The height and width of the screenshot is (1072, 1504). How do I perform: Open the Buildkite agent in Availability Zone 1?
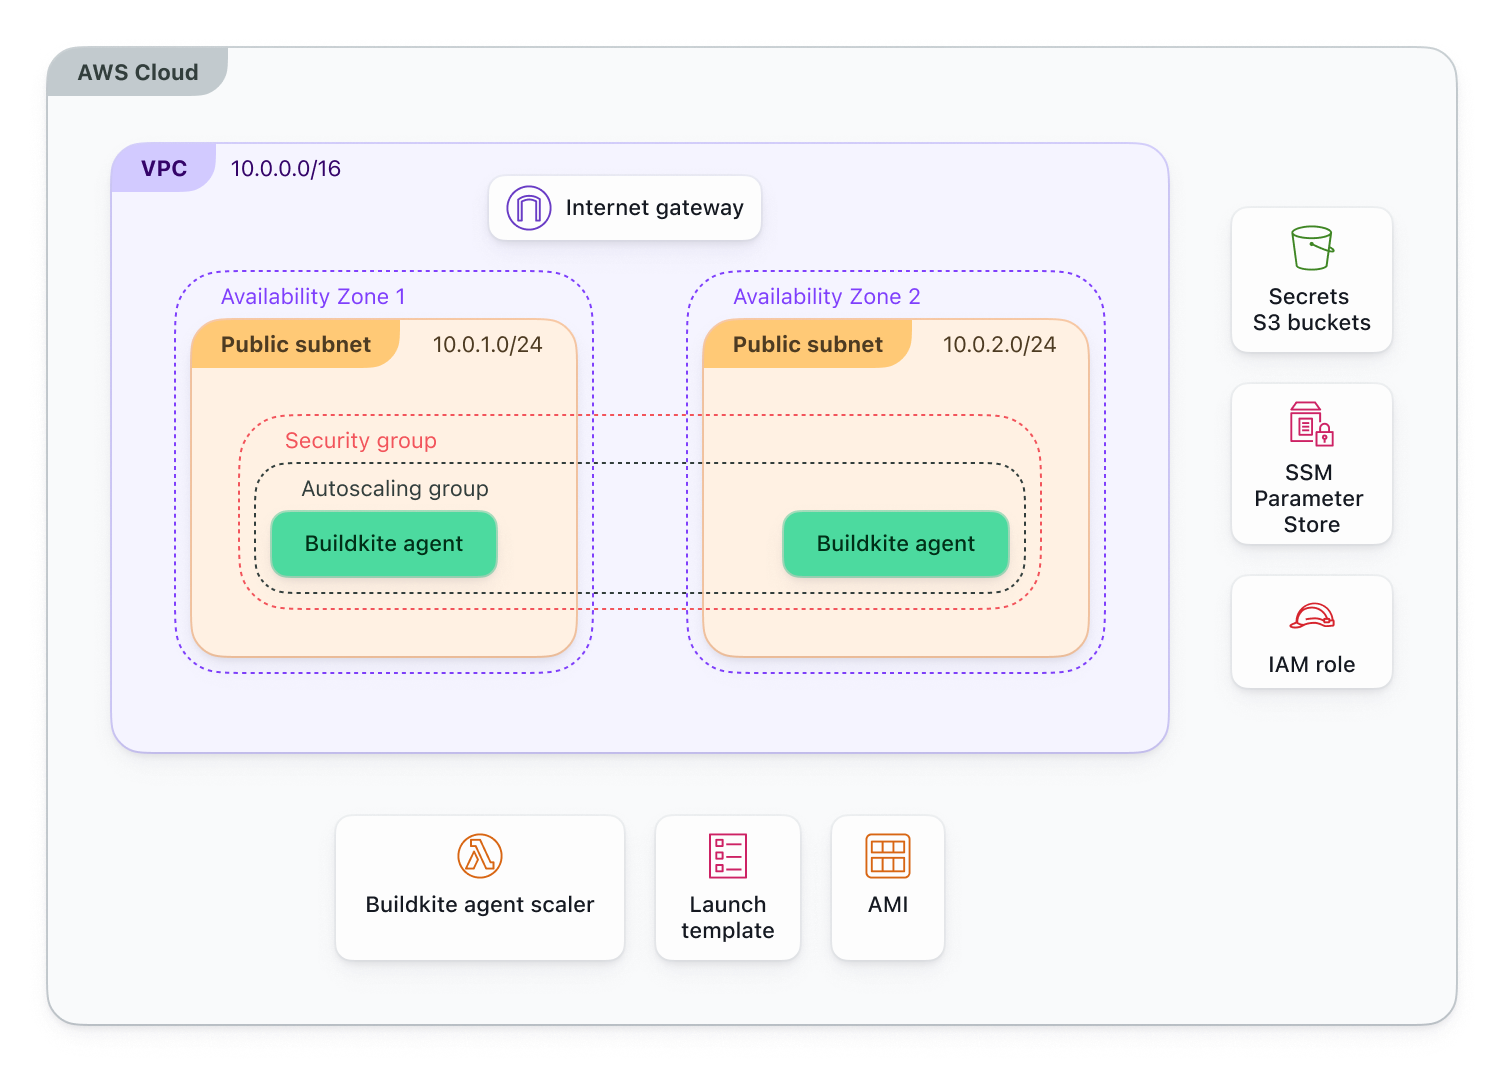(x=383, y=544)
